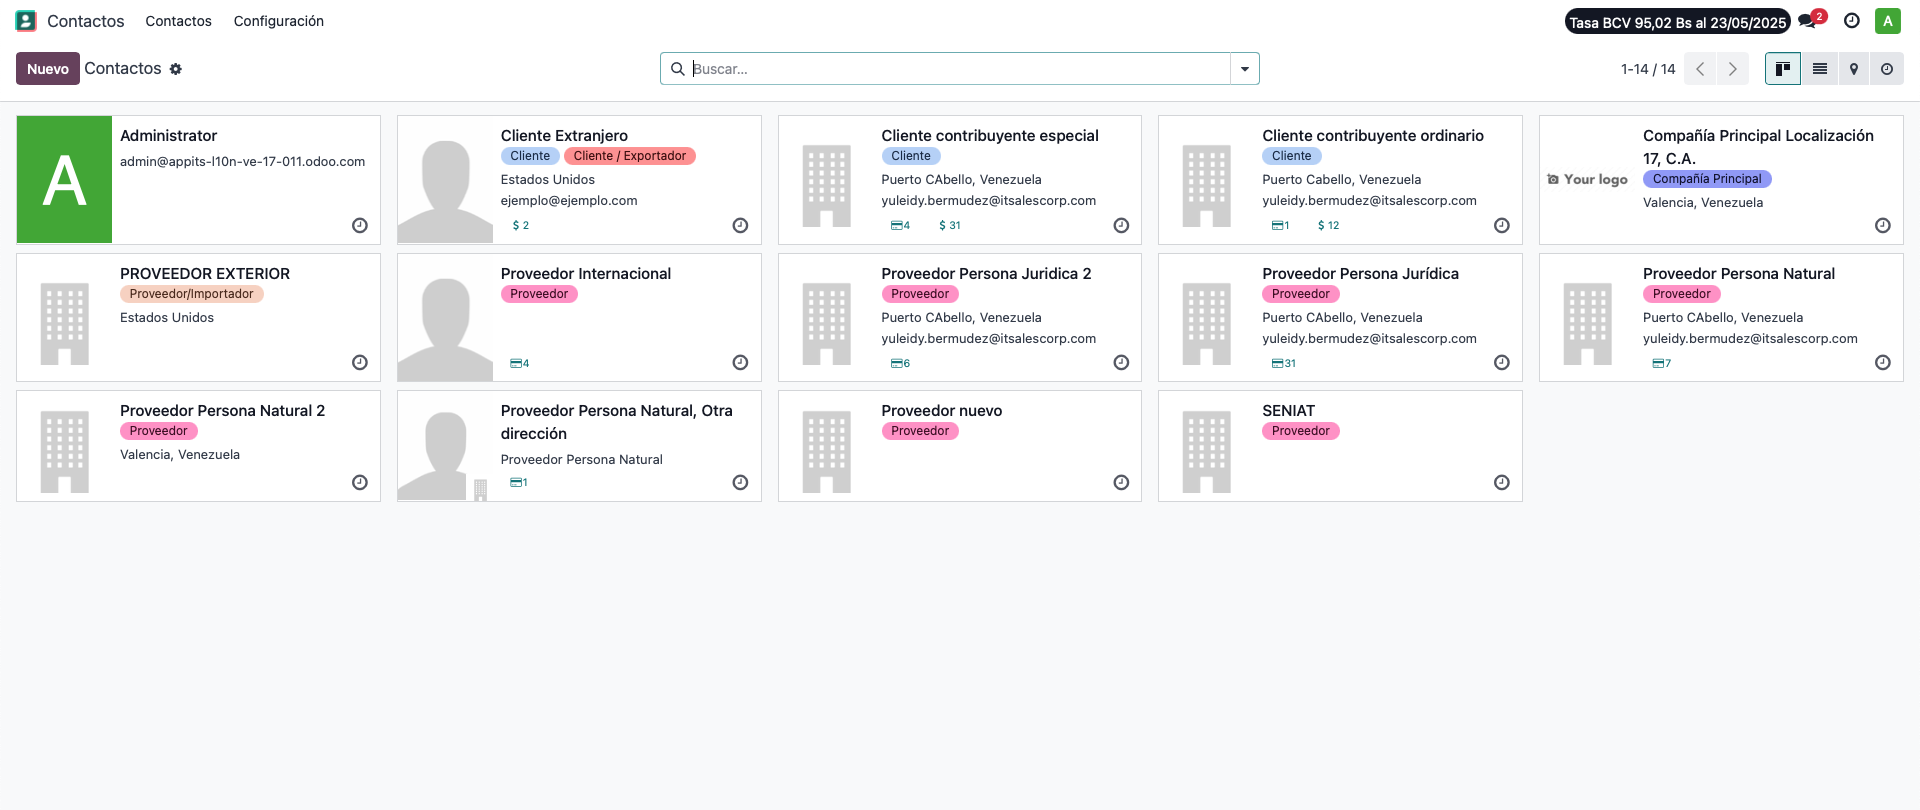
Task: Expand the search options dropdown arrow
Action: (1245, 69)
